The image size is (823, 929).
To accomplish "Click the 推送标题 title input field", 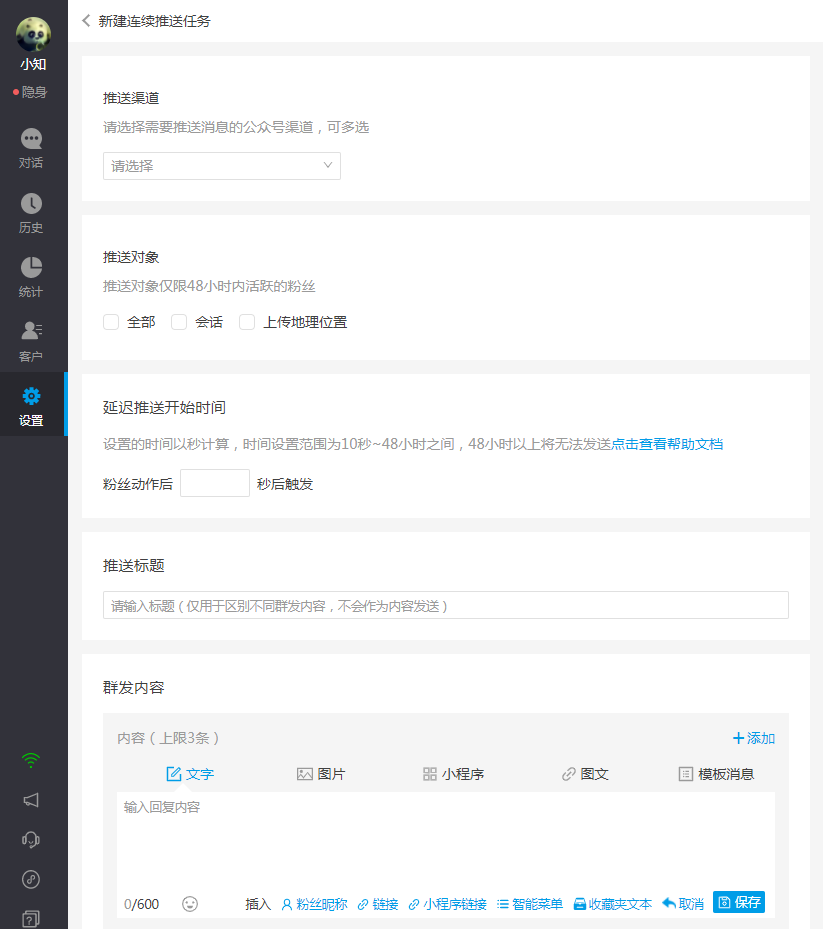I will point(445,606).
